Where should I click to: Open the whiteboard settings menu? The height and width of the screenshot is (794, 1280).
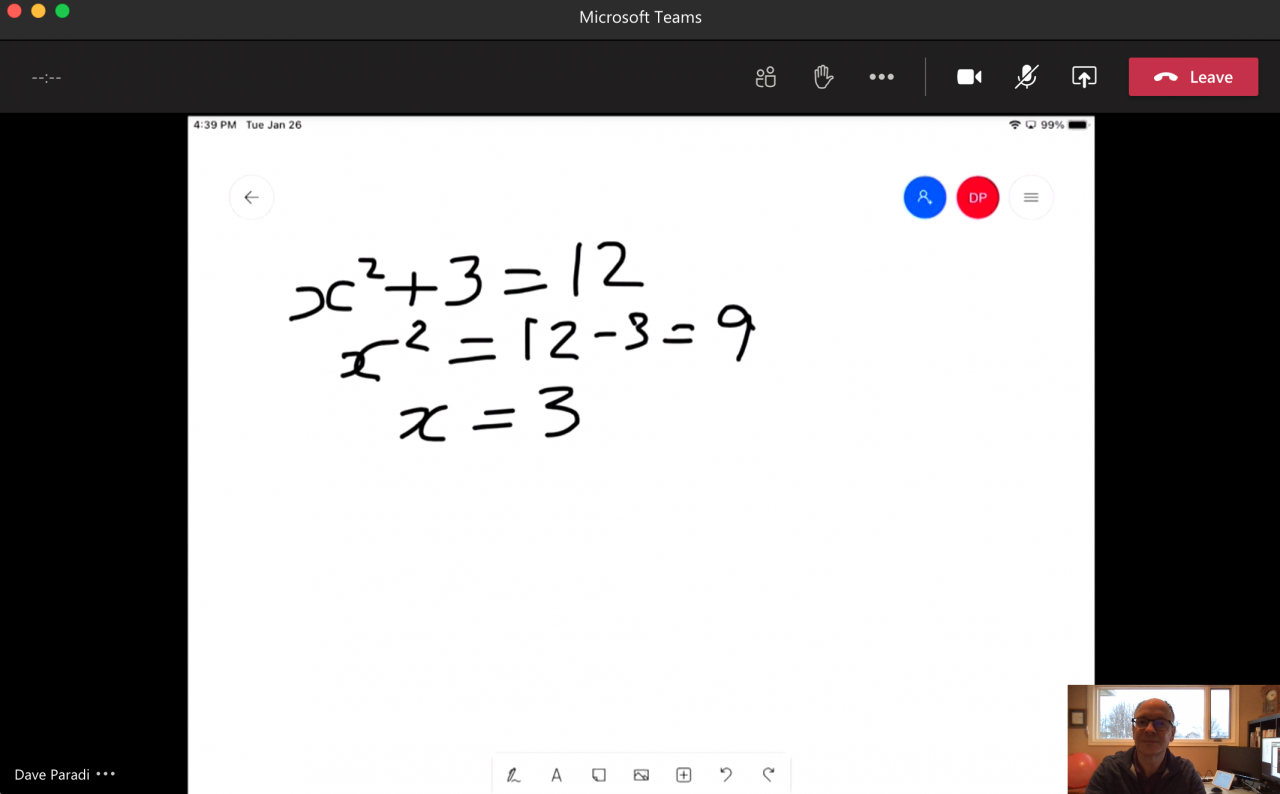pyautogui.click(x=1031, y=197)
